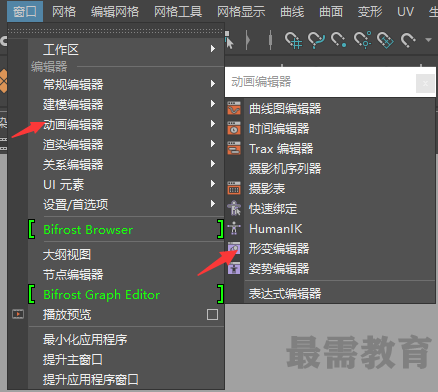
Task: Open the 网格显示 menu
Action: tap(241, 12)
